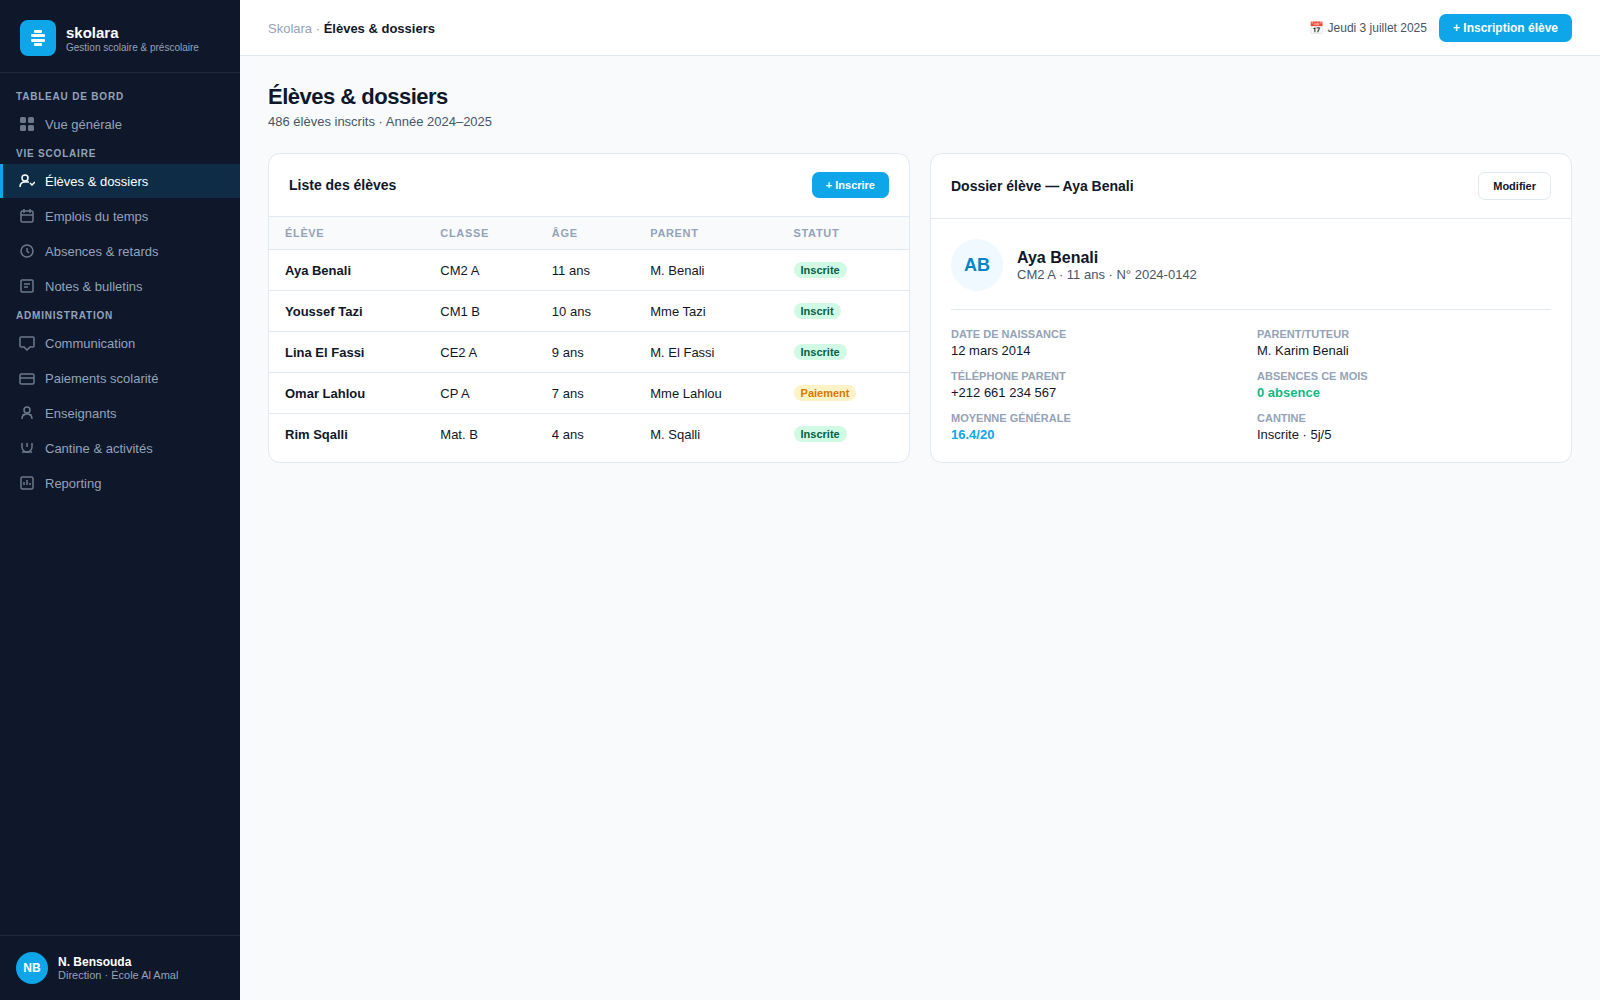Click Modifier on Aya Benali's dossier

point(1514,186)
